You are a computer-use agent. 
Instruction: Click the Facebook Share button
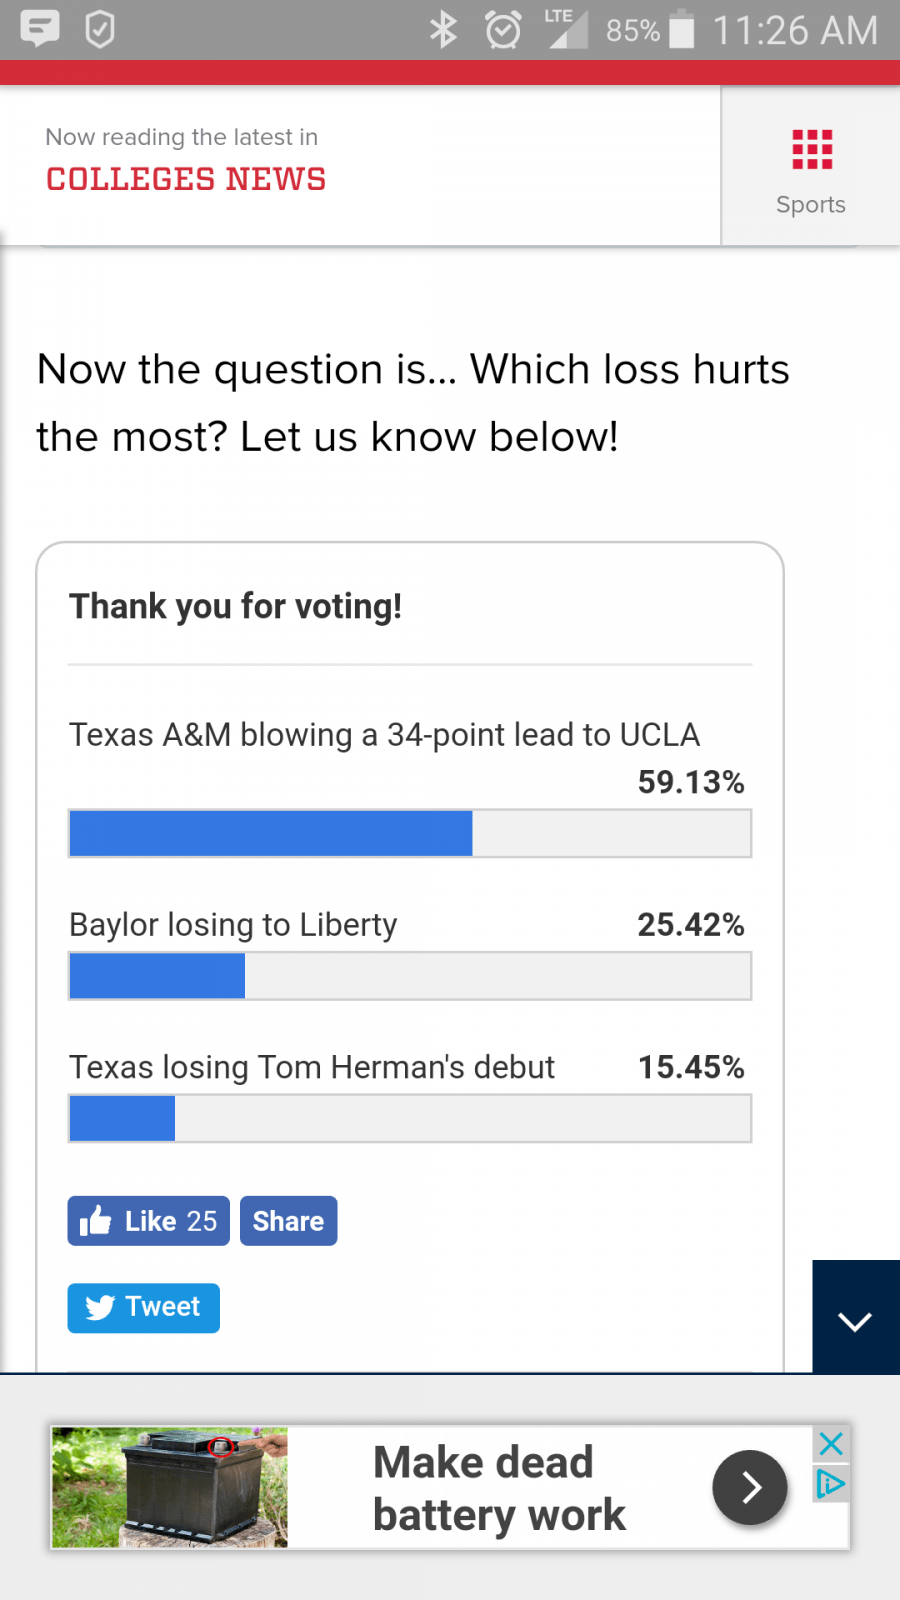(288, 1221)
